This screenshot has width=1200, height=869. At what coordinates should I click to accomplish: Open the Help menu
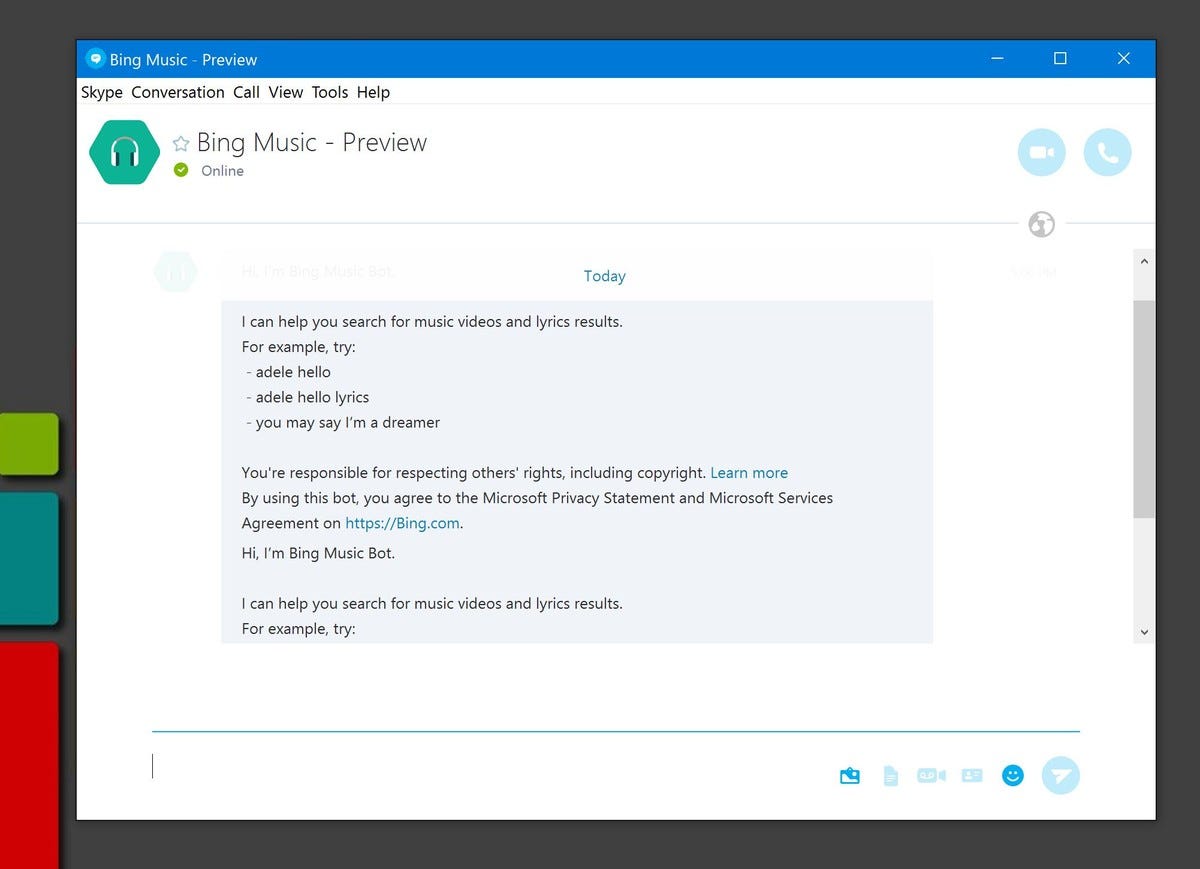373,92
